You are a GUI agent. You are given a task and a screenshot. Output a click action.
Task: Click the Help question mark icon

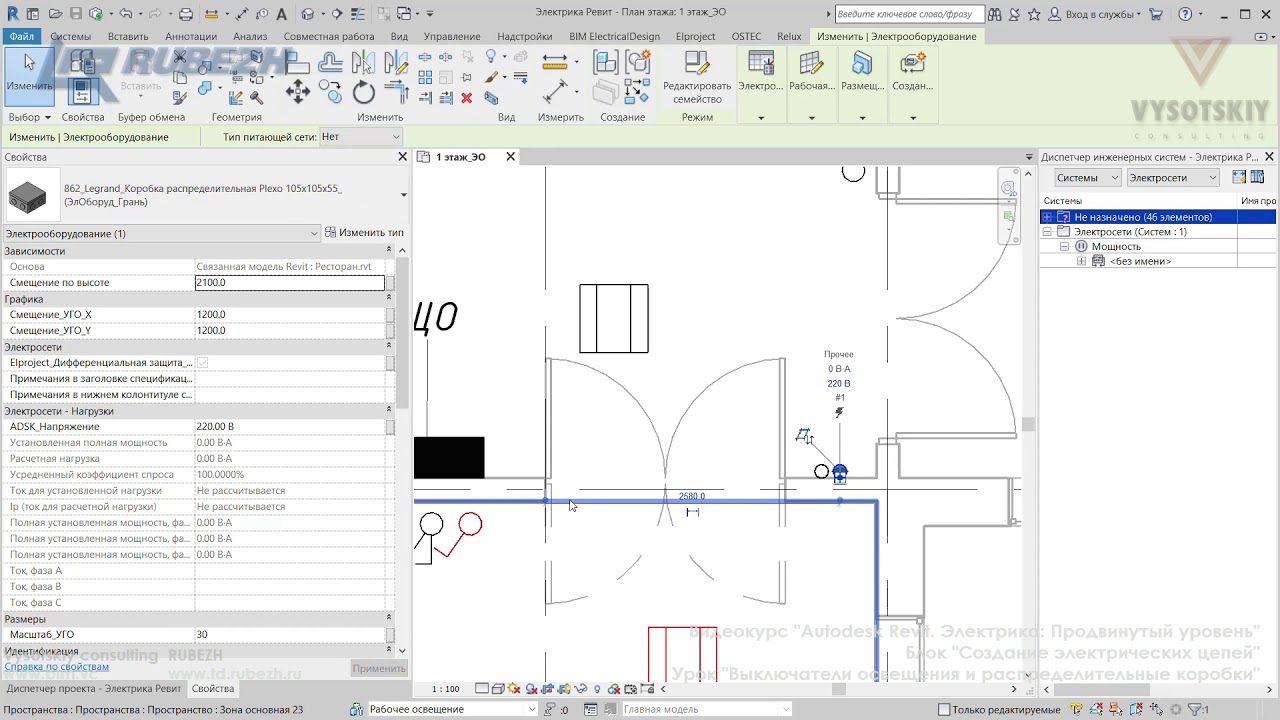click(x=1185, y=14)
